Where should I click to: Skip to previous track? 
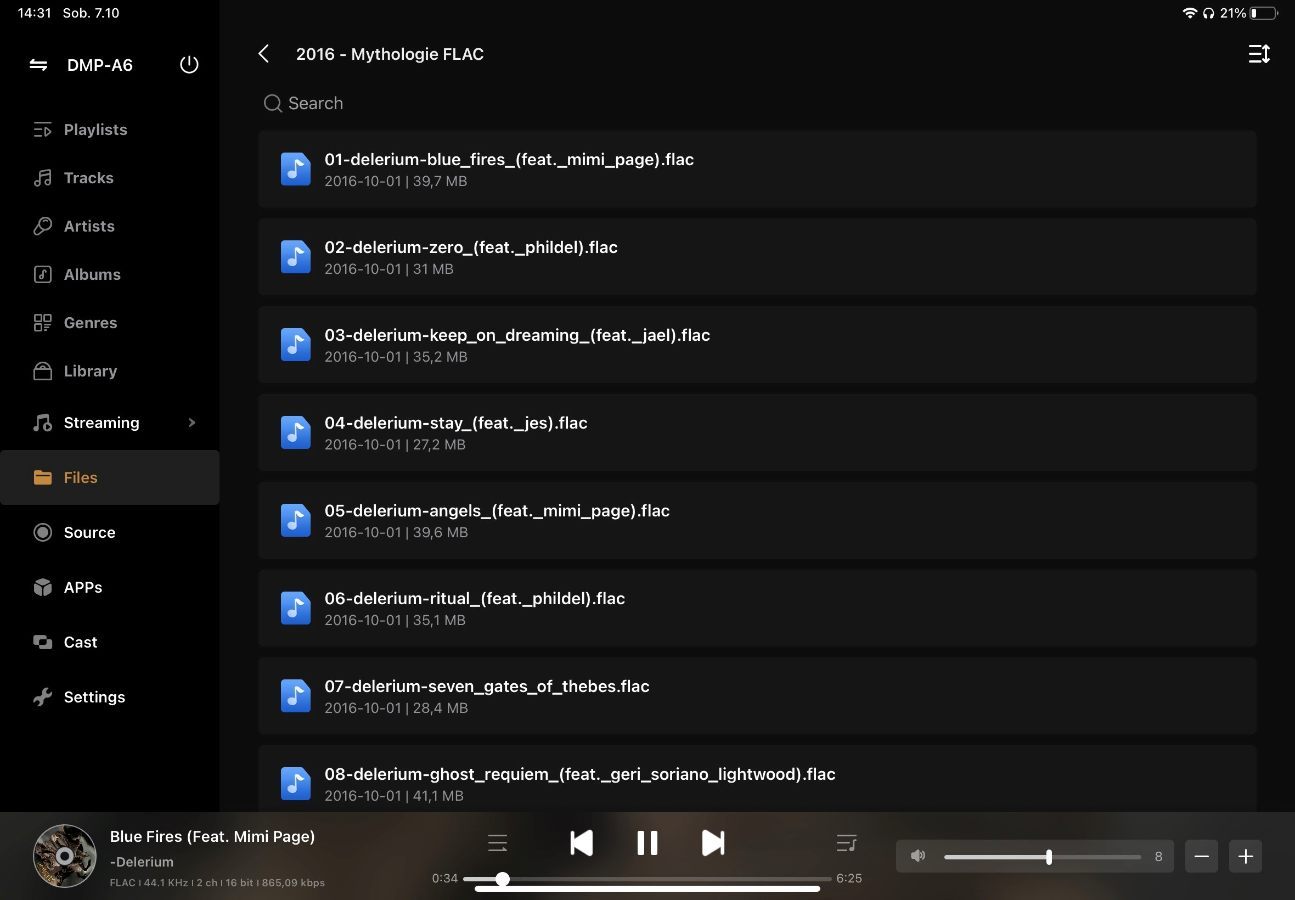tap(581, 843)
